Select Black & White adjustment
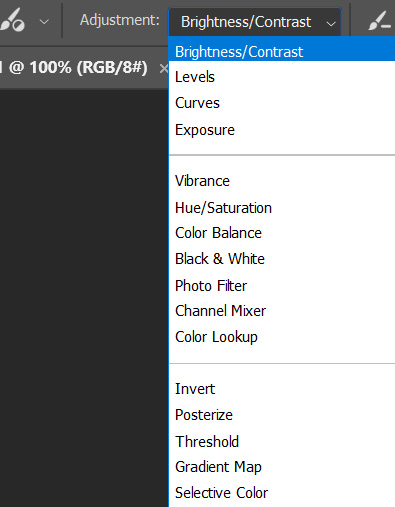 coord(282,259)
